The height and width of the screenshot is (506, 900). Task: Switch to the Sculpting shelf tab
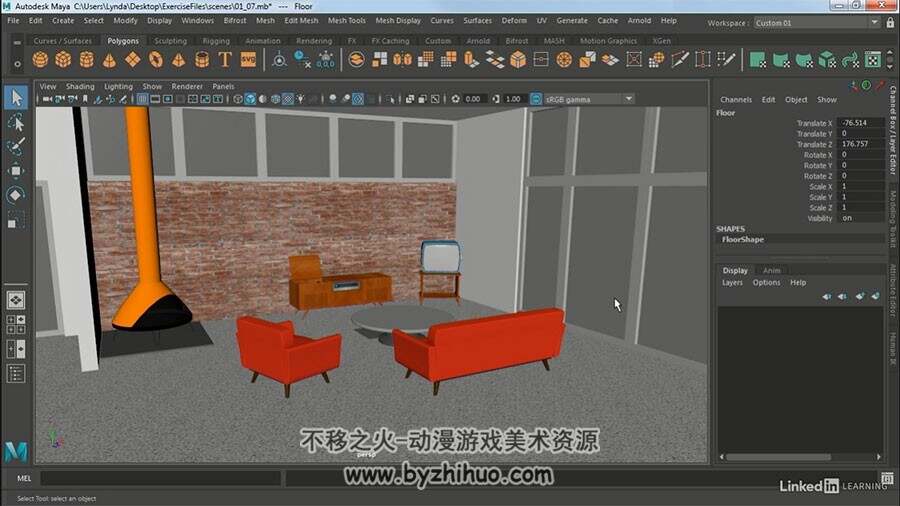(x=170, y=41)
